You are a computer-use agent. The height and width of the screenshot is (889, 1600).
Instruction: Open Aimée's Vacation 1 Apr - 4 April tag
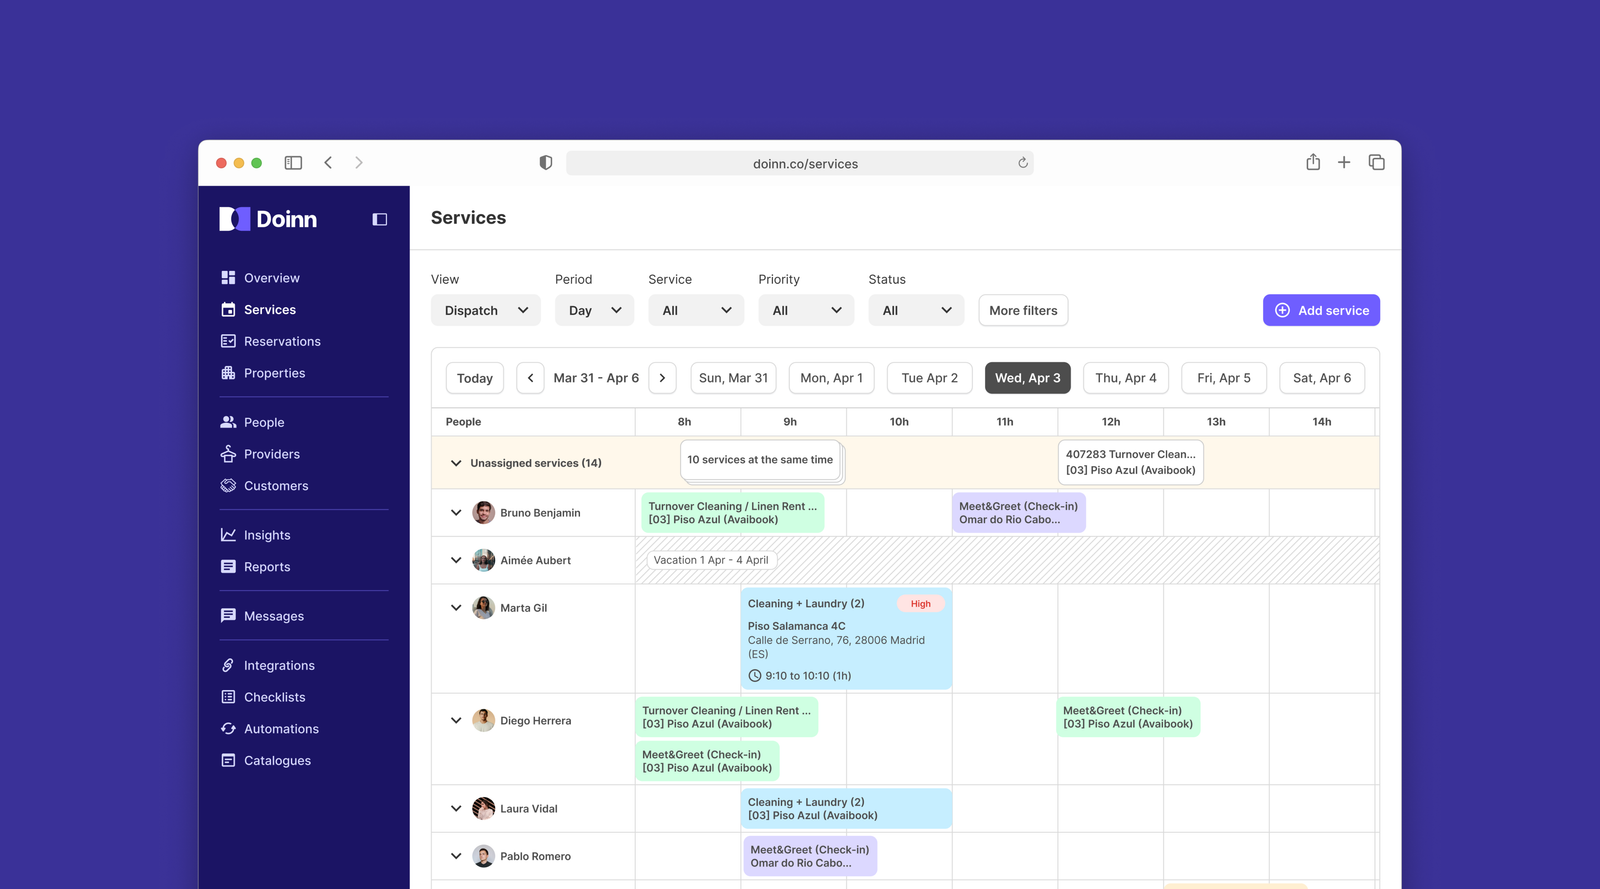711,560
